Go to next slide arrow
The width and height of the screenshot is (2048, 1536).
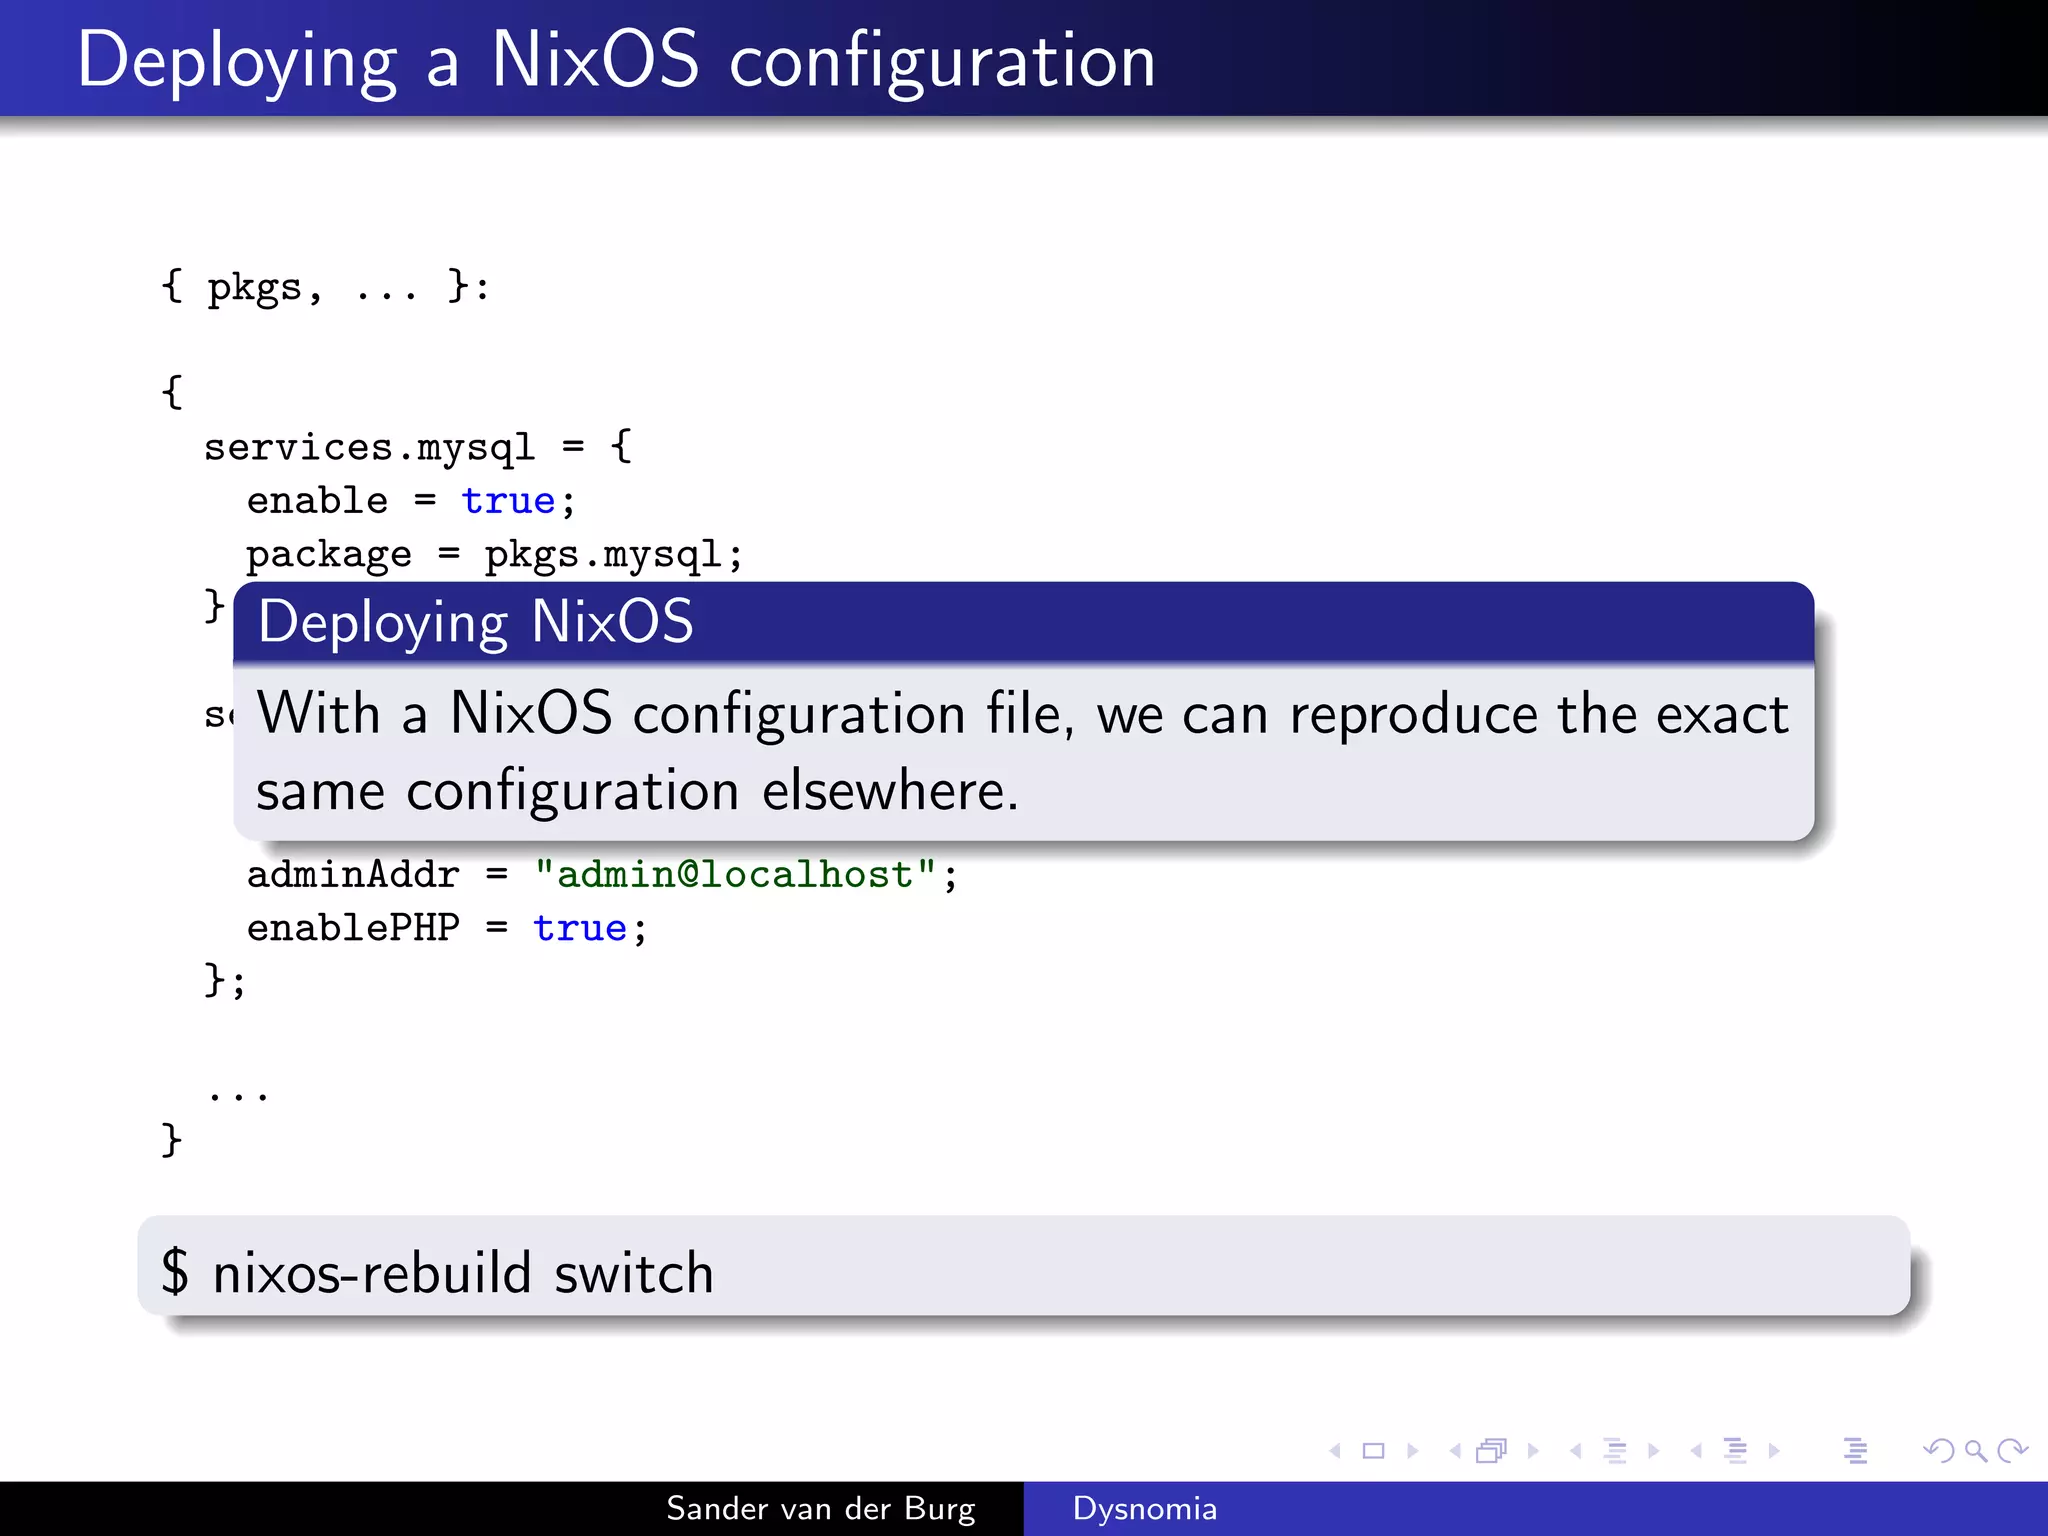1412,1451
